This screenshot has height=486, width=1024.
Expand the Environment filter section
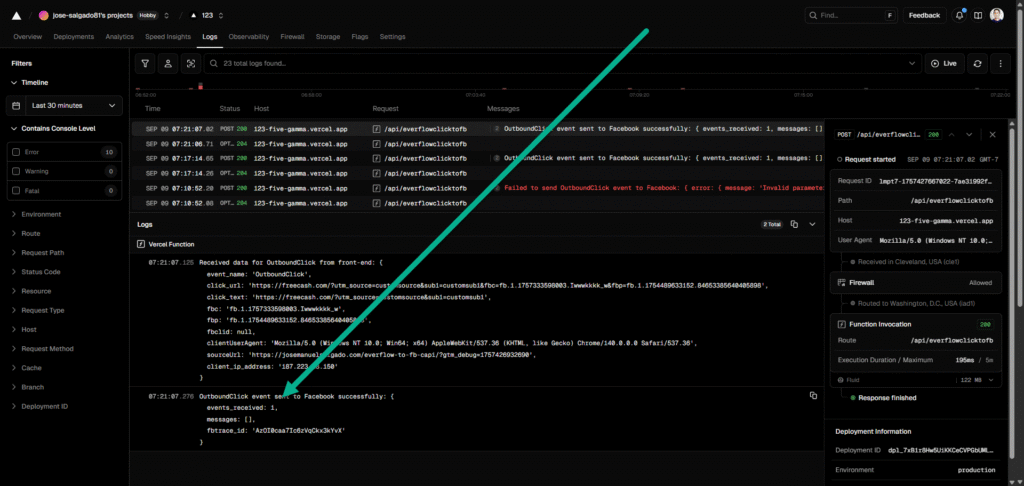pyautogui.click(x=40, y=214)
